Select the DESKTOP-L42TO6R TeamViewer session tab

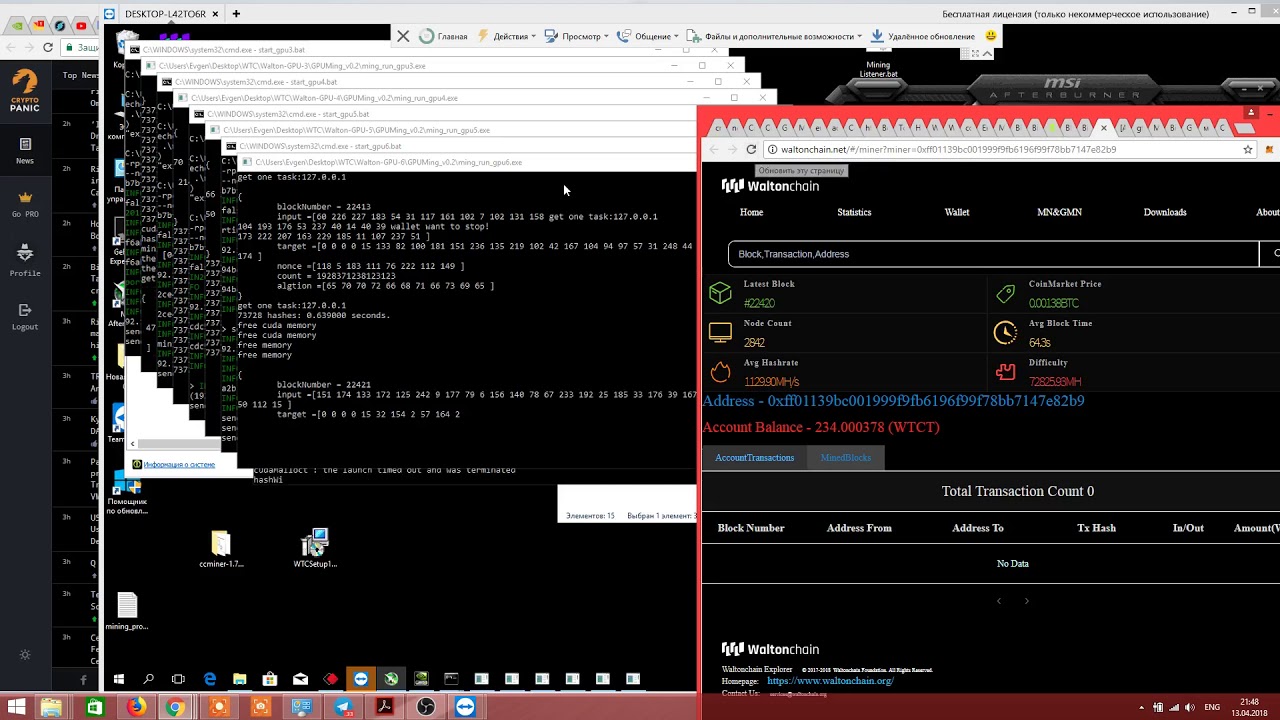pos(166,14)
